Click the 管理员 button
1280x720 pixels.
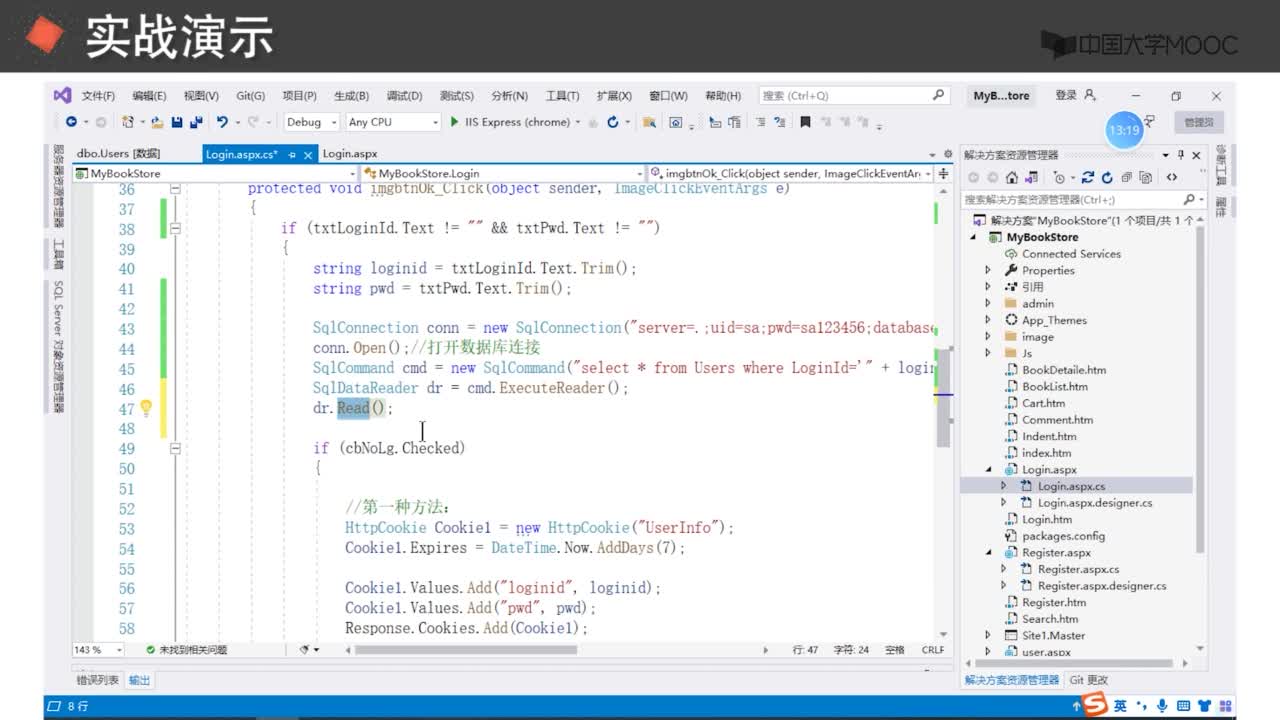coord(1199,122)
